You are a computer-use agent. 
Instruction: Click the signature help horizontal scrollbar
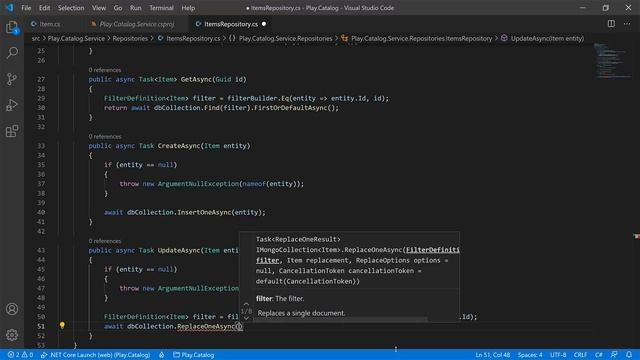(x=341, y=320)
